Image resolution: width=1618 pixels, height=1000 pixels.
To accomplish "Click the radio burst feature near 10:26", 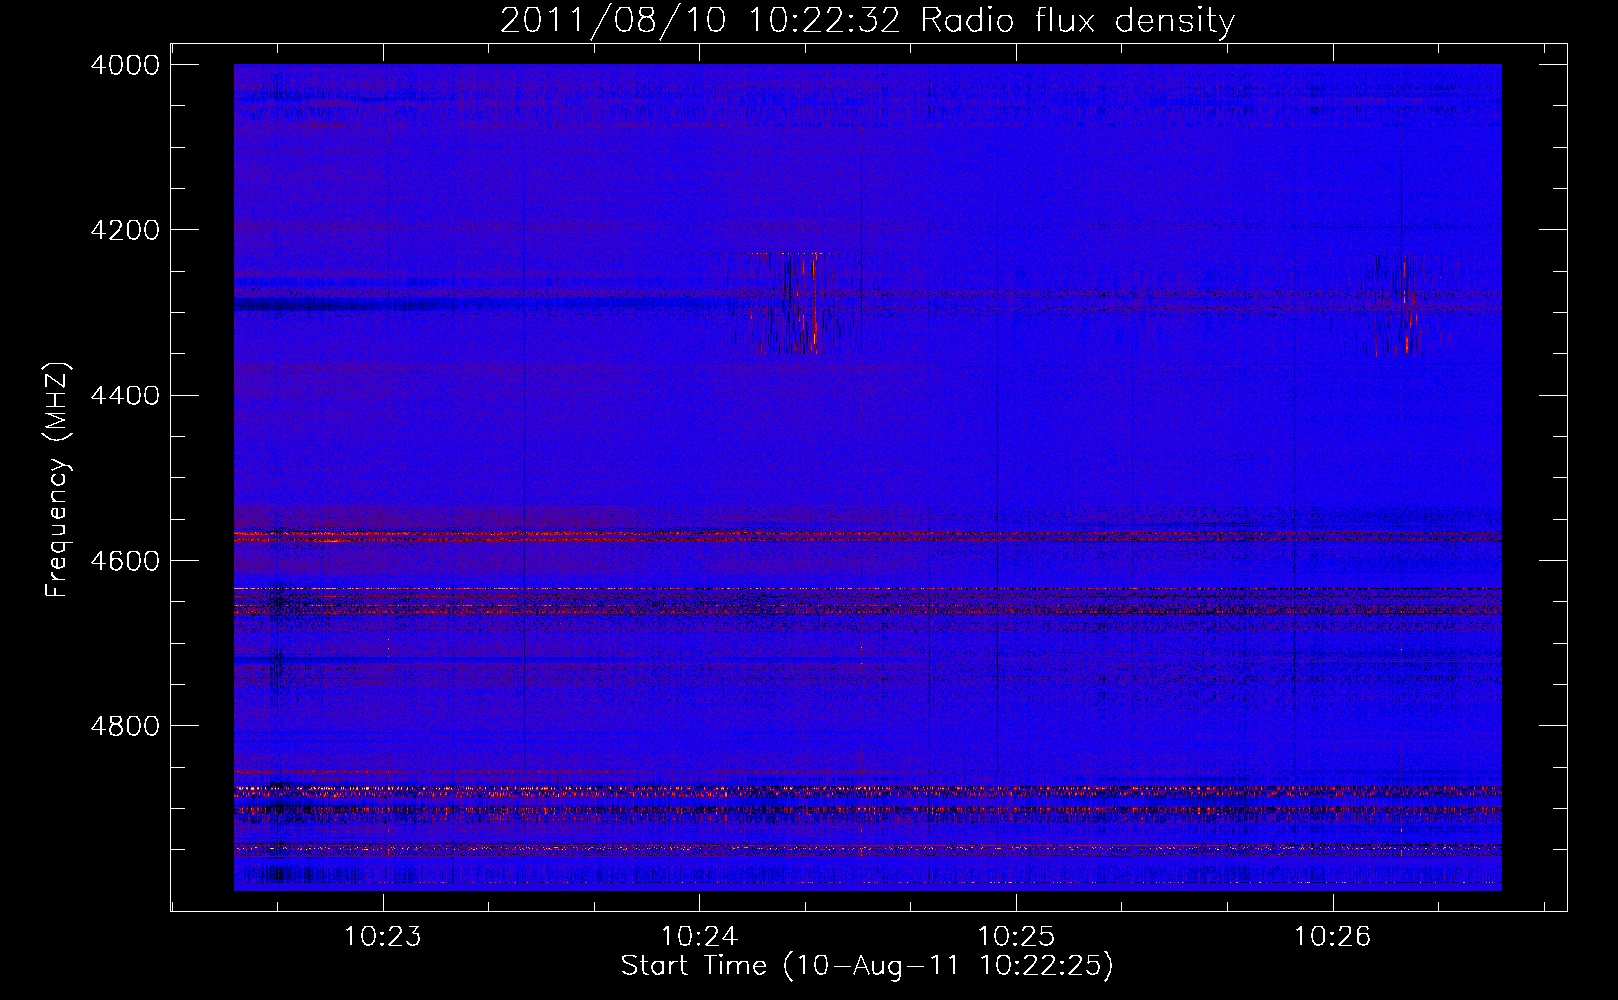I will click(x=1402, y=306).
